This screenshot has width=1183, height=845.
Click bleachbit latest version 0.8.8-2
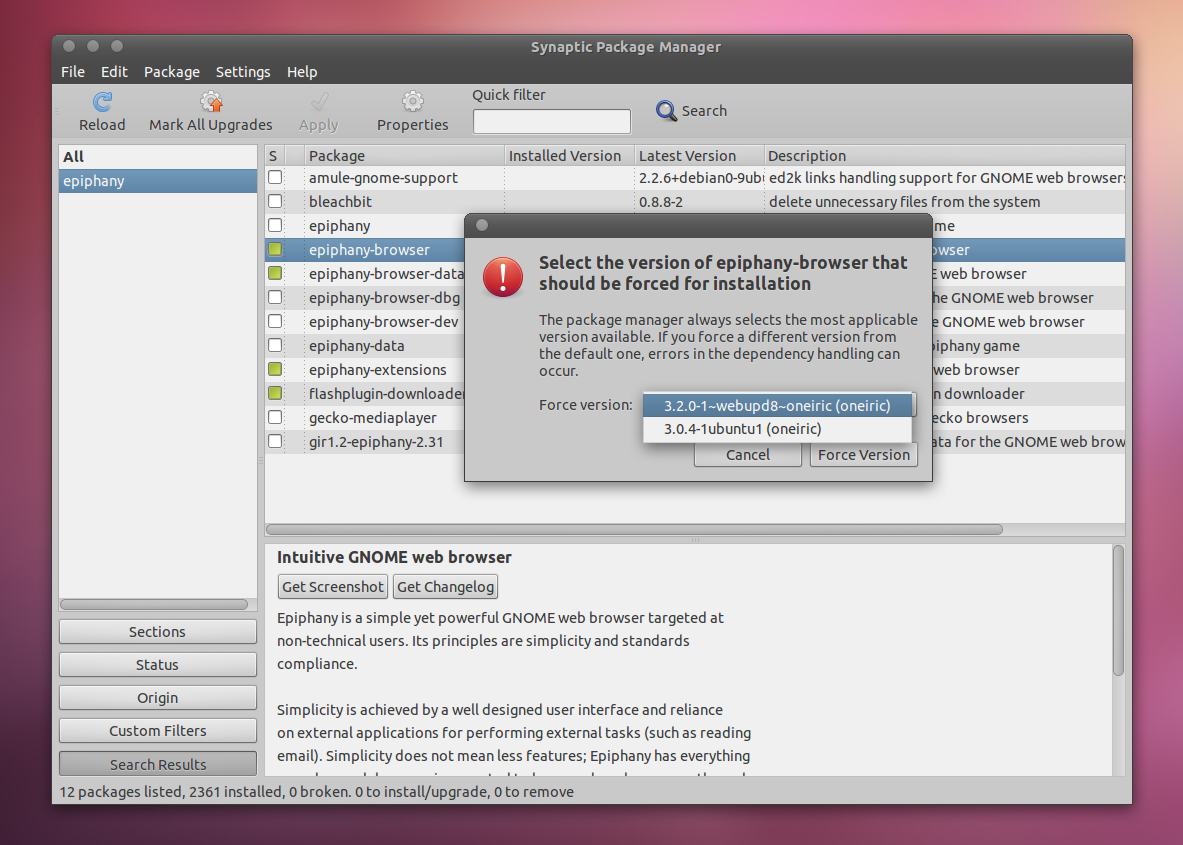(660, 201)
